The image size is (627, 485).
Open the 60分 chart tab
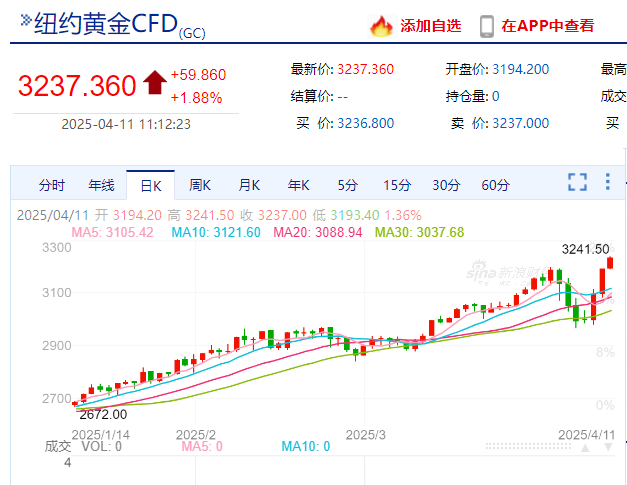[x=495, y=185]
